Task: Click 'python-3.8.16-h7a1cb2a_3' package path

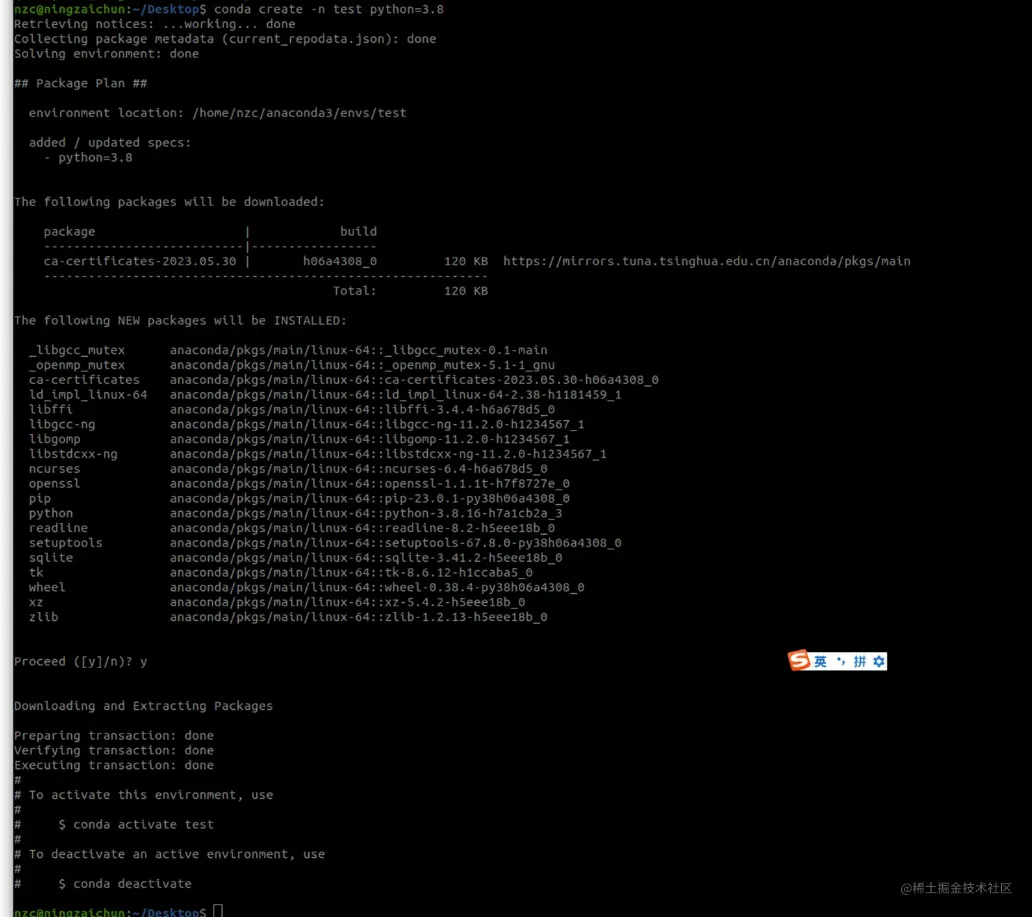Action: (x=366, y=513)
